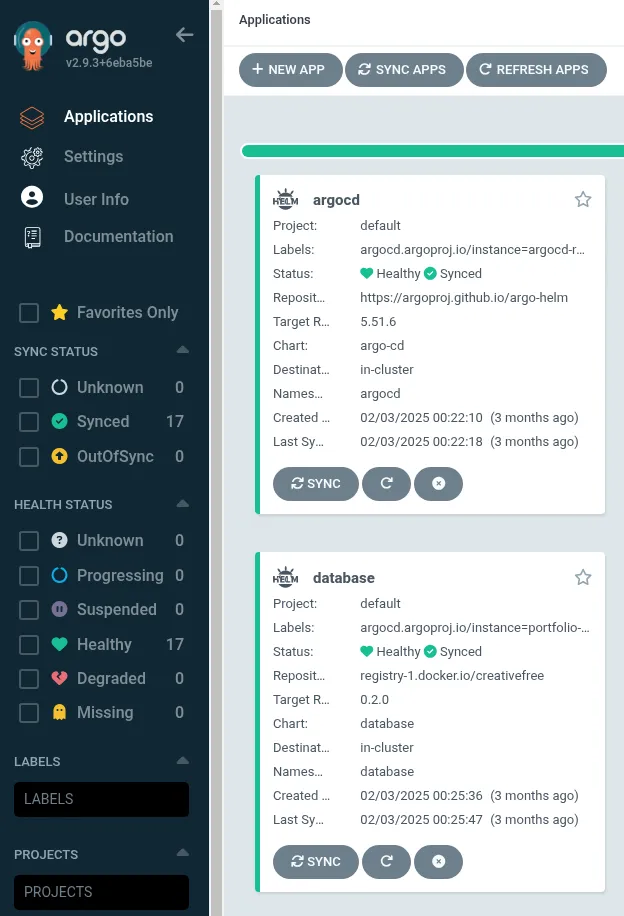Collapse the LABELS filter section
The width and height of the screenshot is (624, 916).
click(x=182, y=761)
